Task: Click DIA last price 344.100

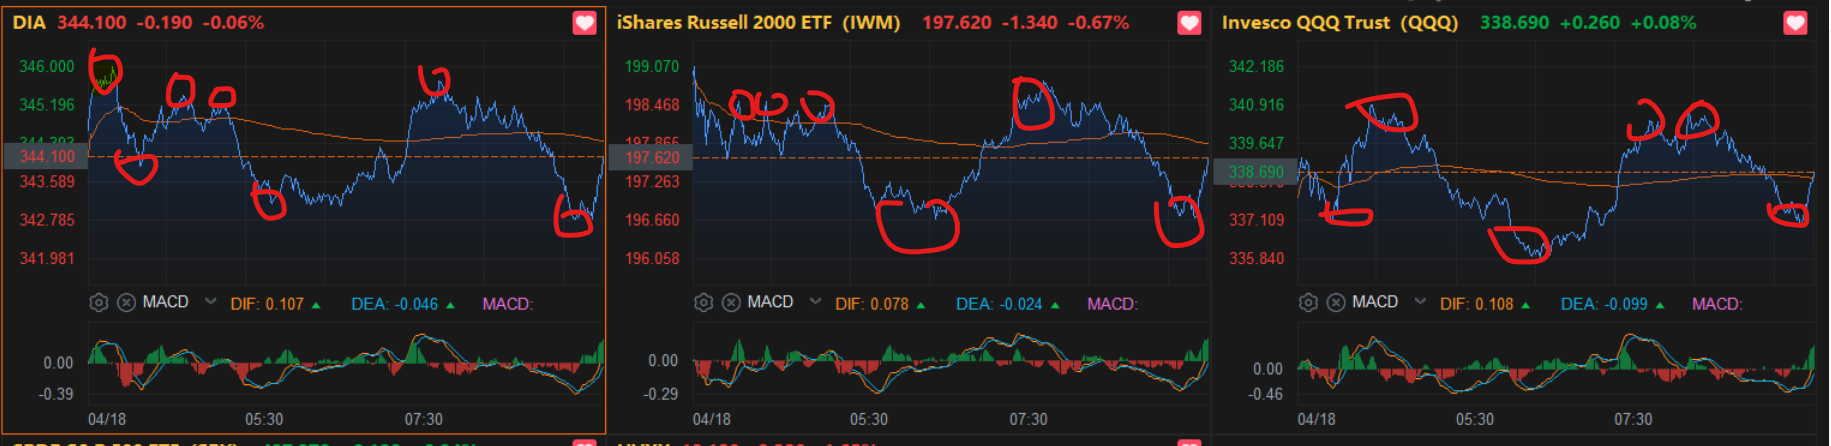Action: (92, 22)
